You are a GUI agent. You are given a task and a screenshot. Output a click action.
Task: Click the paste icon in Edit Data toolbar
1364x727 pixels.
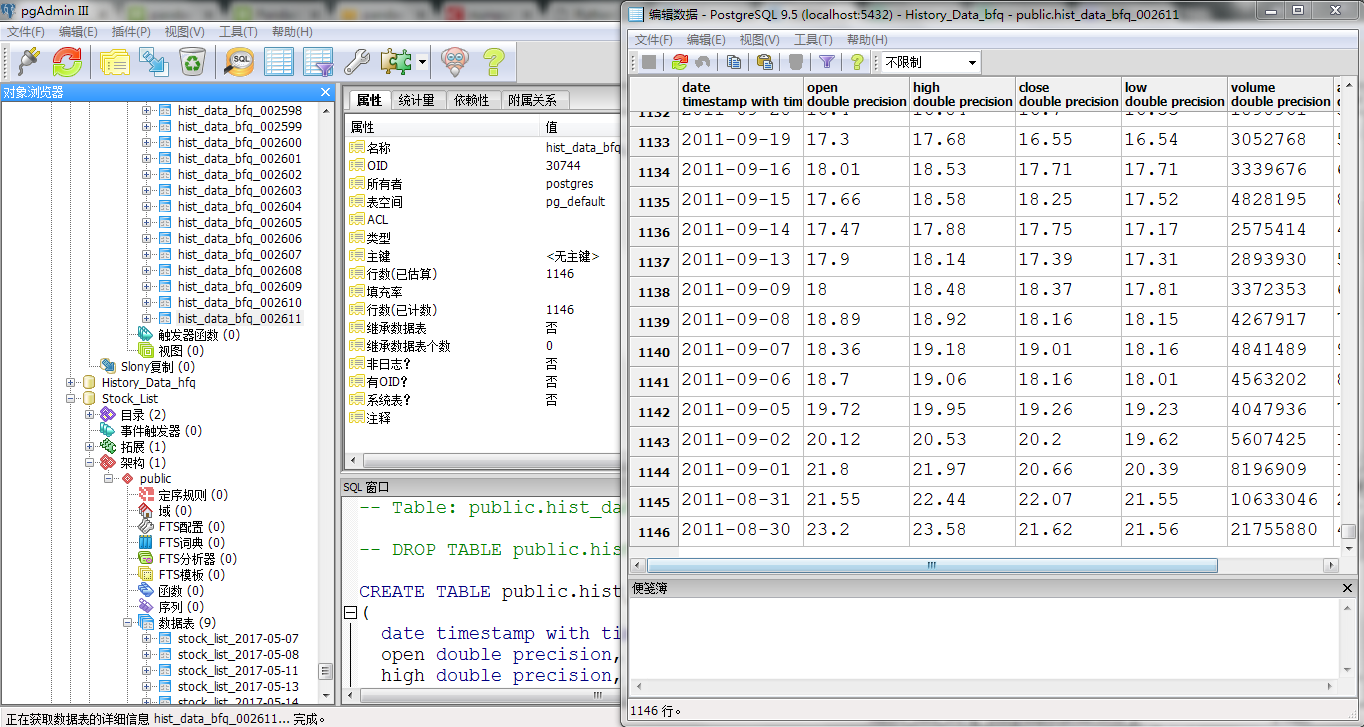pyautogui.click(x=765, y=62)
